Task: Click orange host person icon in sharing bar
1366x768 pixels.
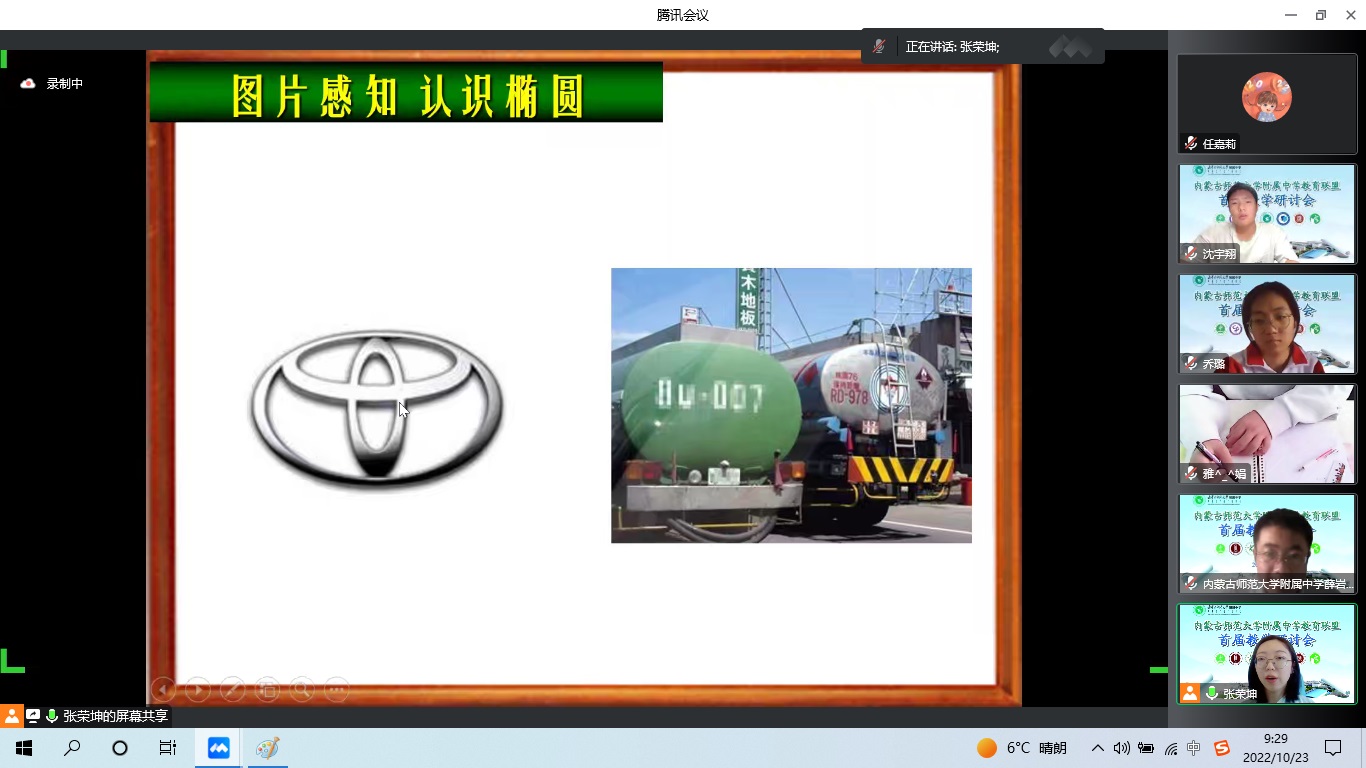Action: coord(11,716)
